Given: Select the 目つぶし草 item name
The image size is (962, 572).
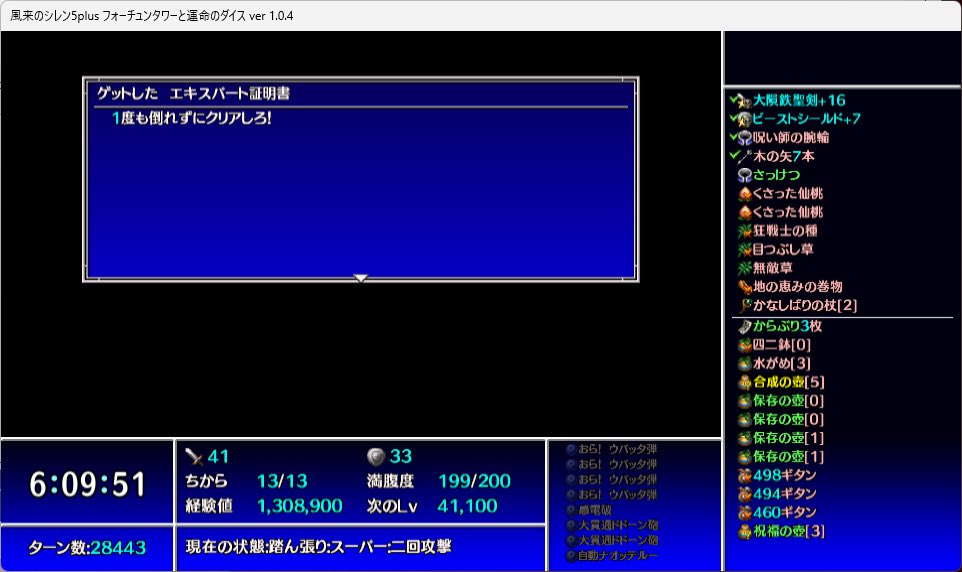Looking at the screenshot, I should 783,249.
